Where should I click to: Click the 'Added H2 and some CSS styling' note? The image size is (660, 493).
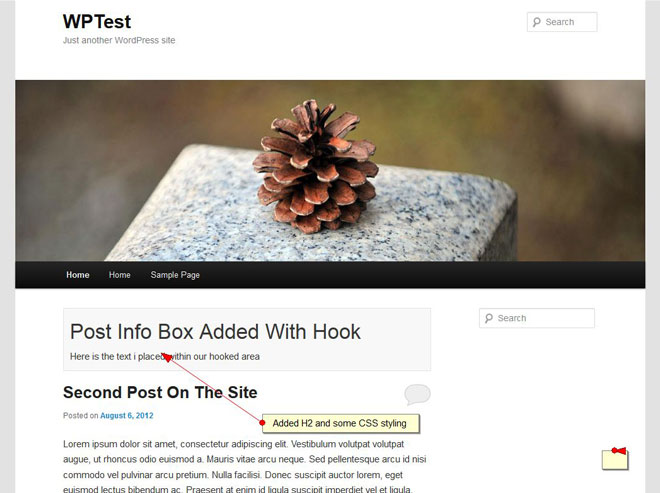coord(340,424)
